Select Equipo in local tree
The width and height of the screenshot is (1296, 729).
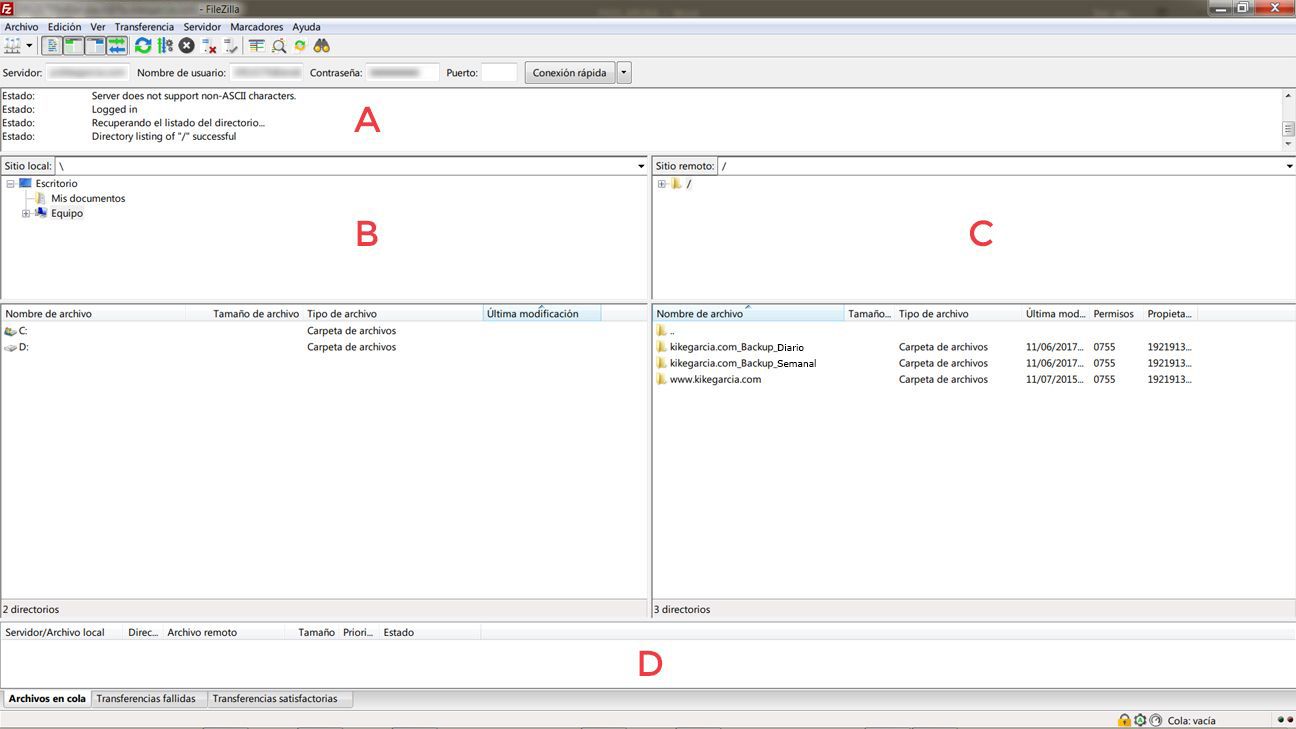67,213
